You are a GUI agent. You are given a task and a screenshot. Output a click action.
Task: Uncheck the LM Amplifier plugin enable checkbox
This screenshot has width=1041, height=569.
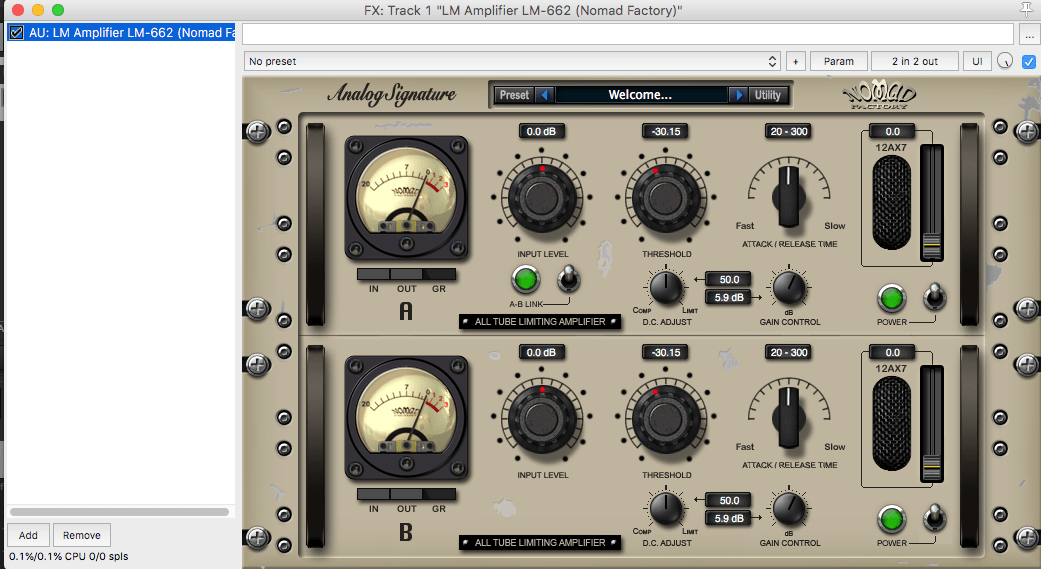coord(17,32)
